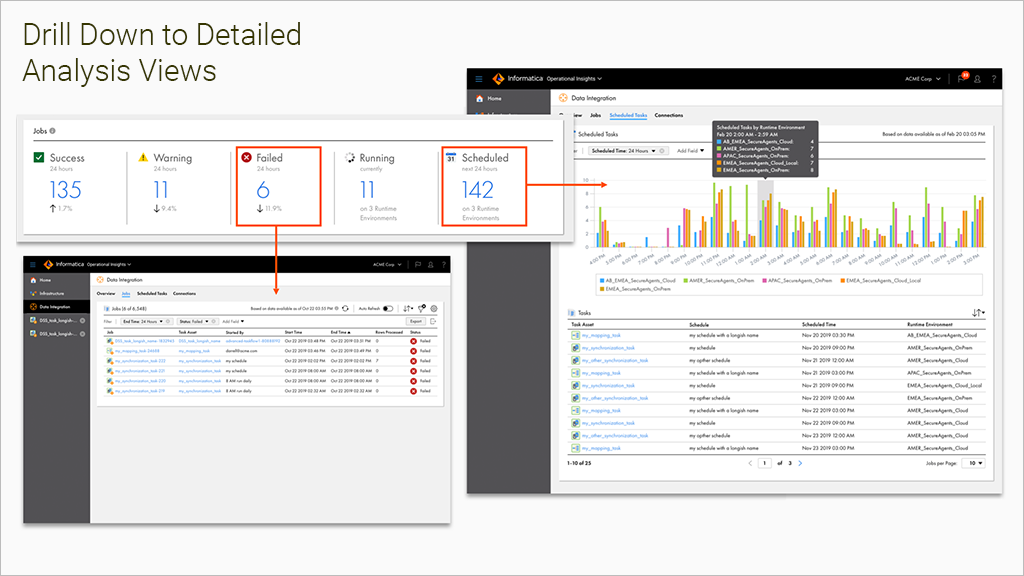
Task: Open ACME Corp dropdown in Scheduled Tasks window
Action: tap(922, 79)
